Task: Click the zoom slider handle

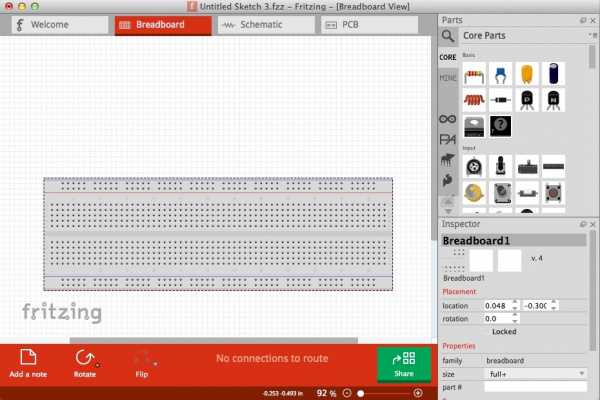Action: [x=360, y=393]
